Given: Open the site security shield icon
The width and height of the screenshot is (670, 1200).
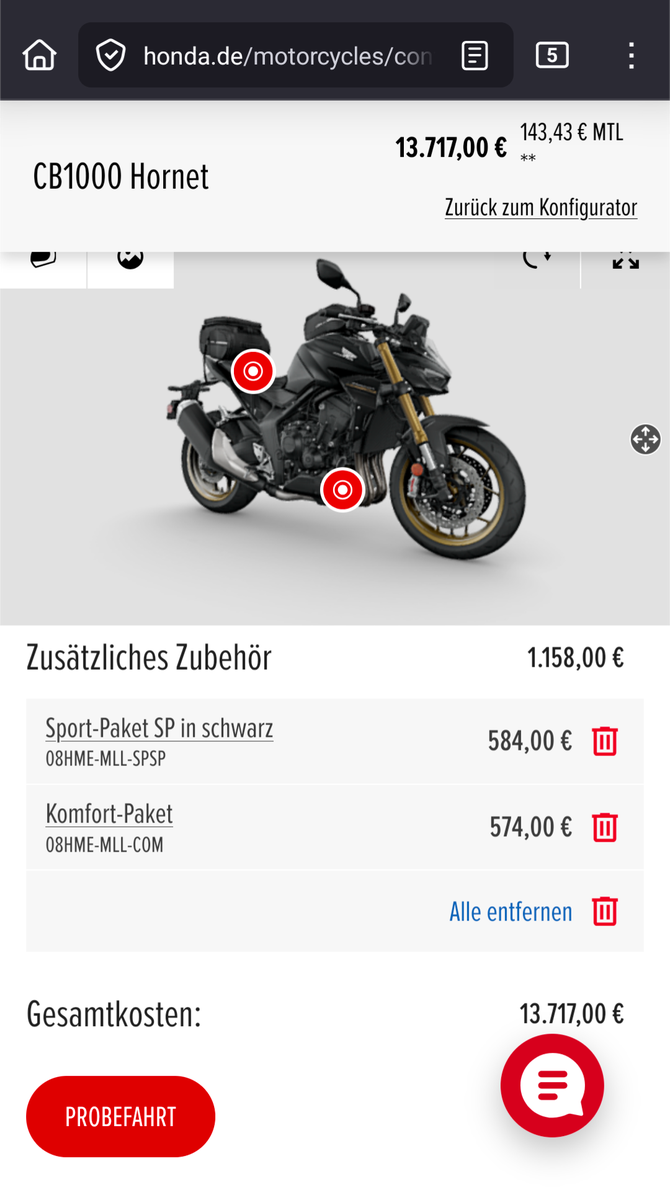Looking at the screenshot, I should pyautogui.click(x=110, y=55).
